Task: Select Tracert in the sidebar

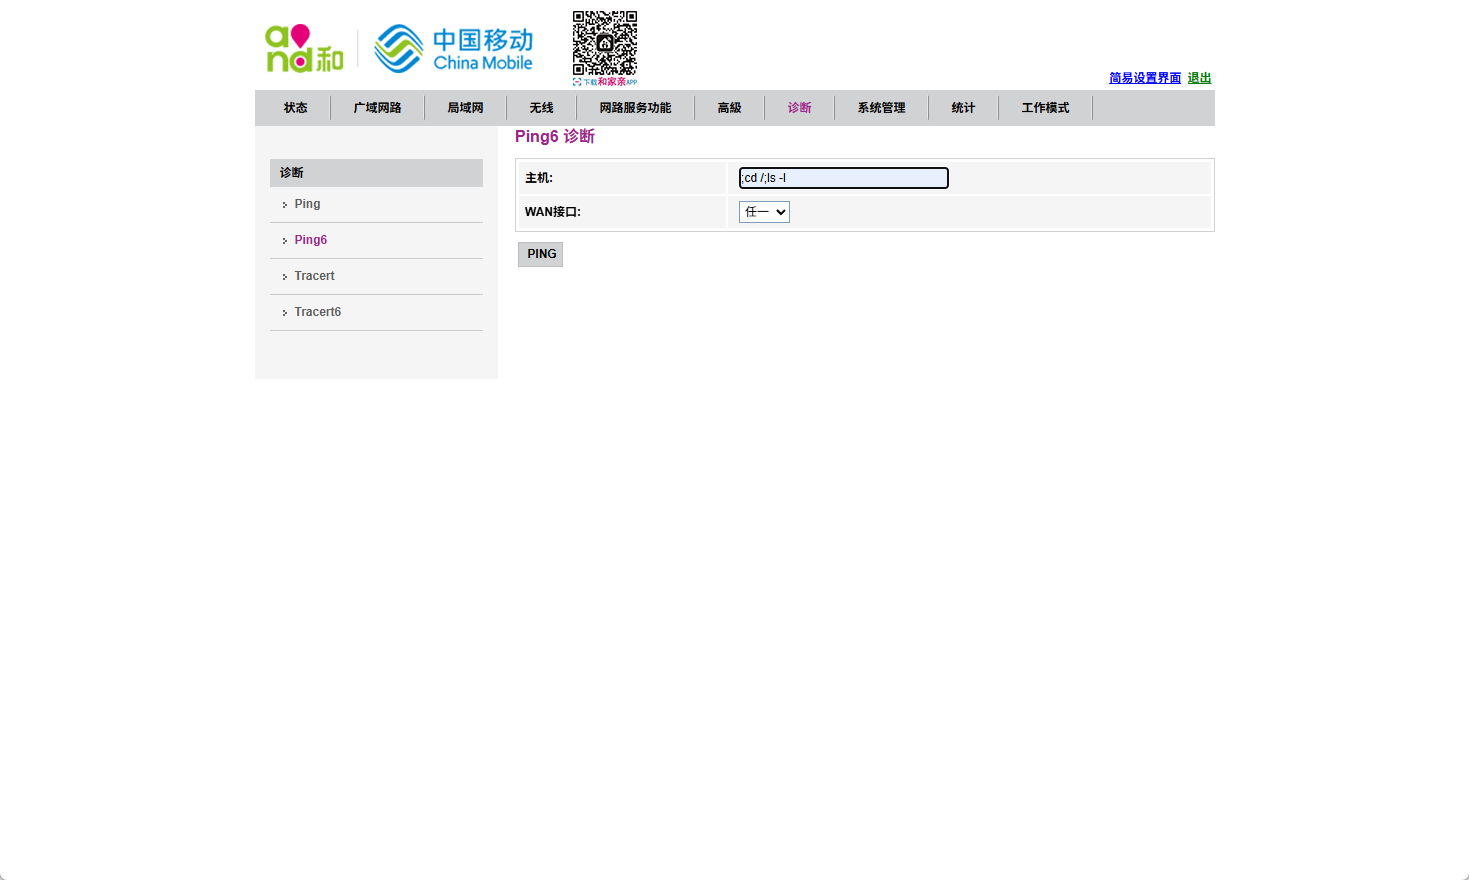Action: pyautogui.click(x=314, y=276)
